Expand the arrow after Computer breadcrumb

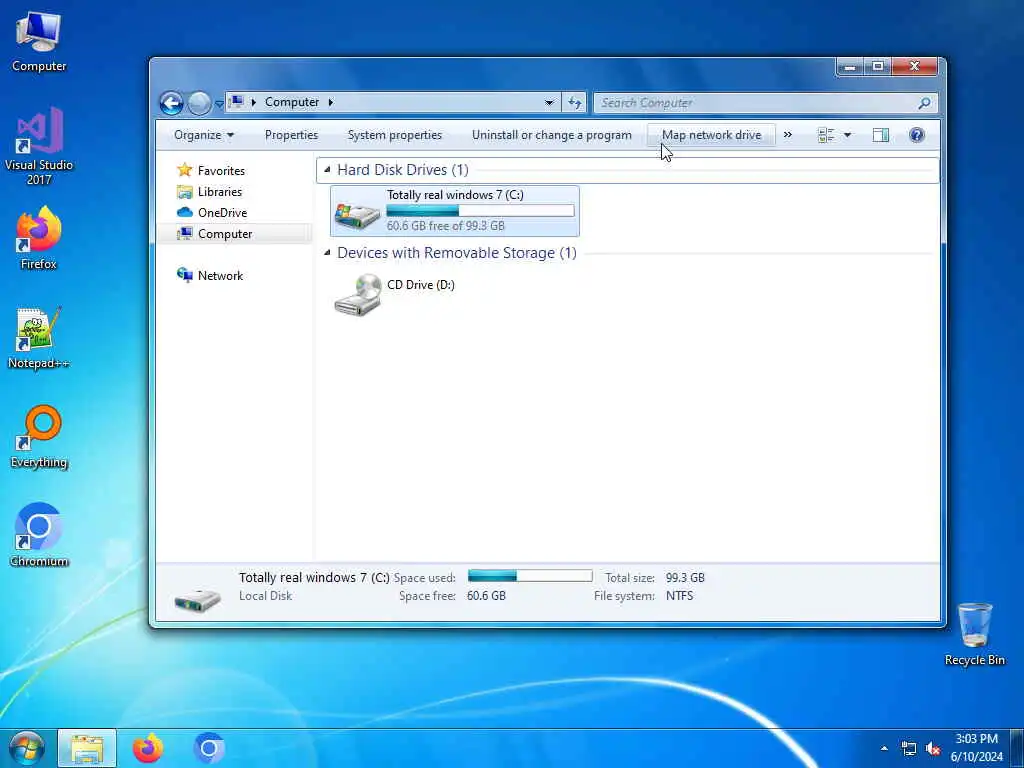330,102
